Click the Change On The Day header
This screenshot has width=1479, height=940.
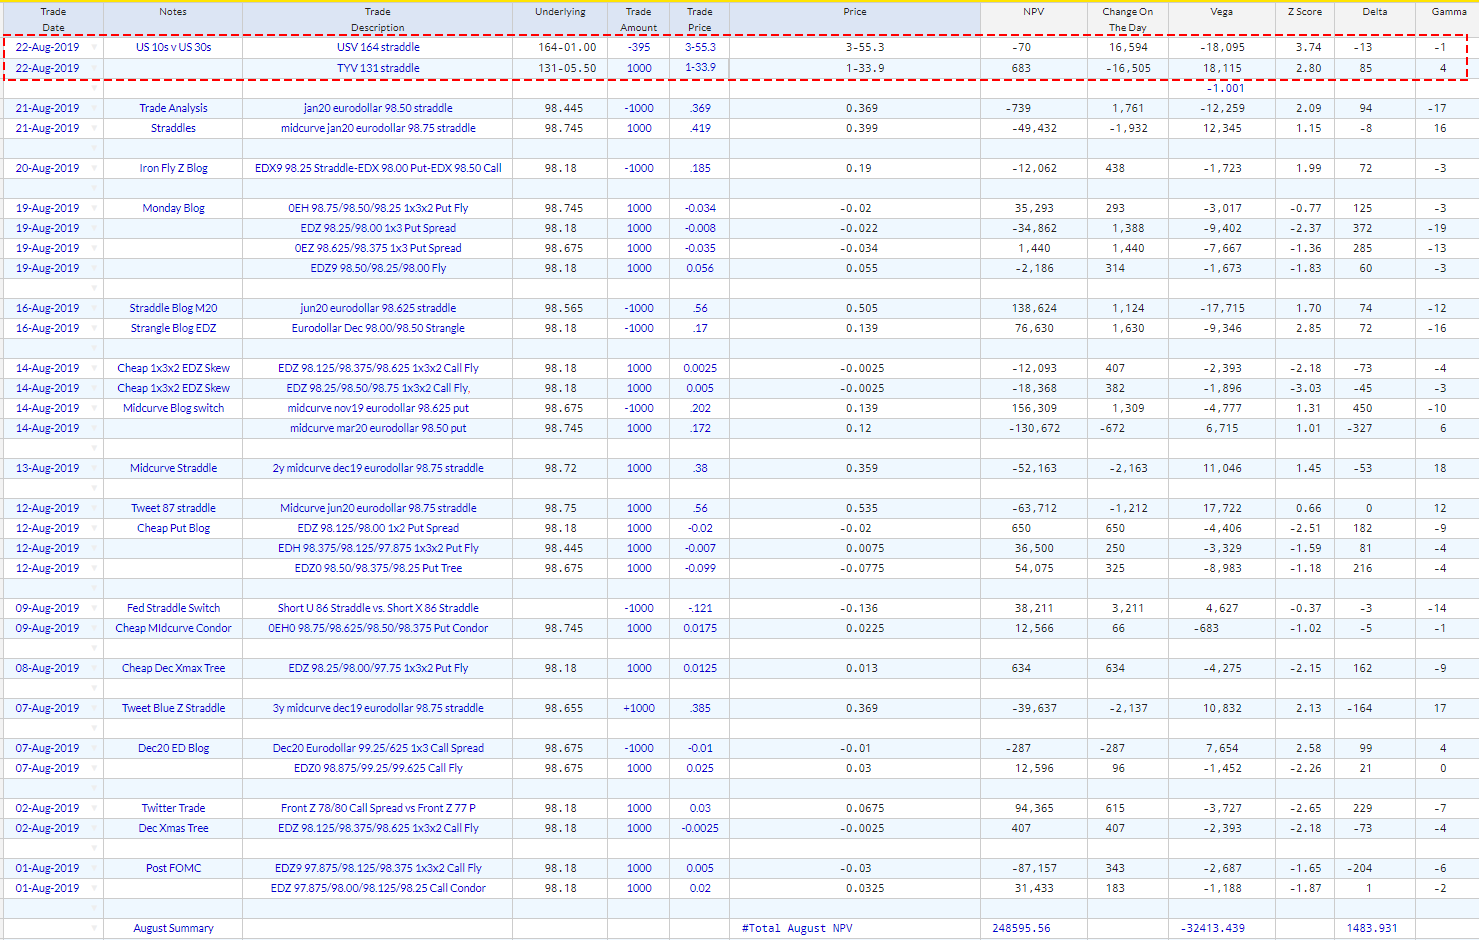point(1127,19)
